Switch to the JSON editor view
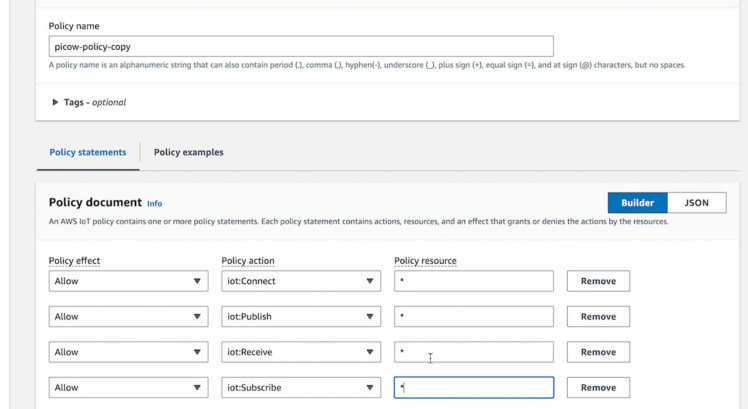The width and height of the screenshot is (748, 409). [x=696, y=202]
